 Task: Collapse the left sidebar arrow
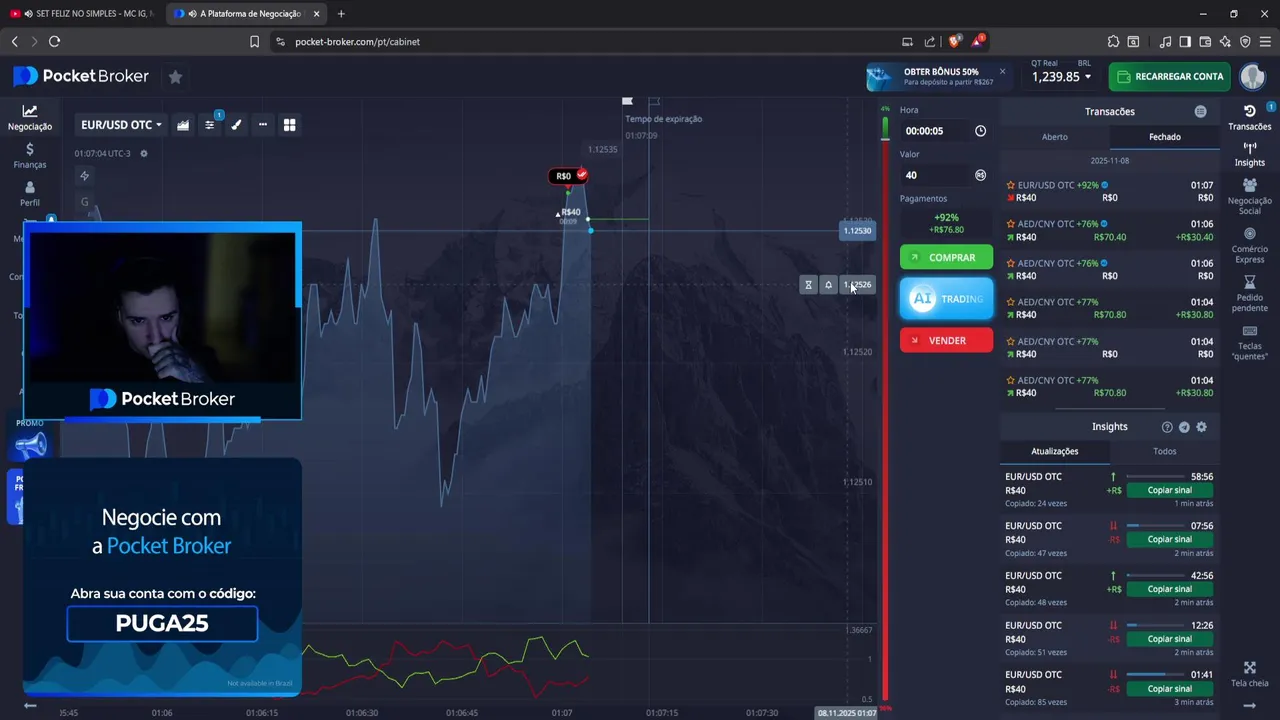(30, 705)
